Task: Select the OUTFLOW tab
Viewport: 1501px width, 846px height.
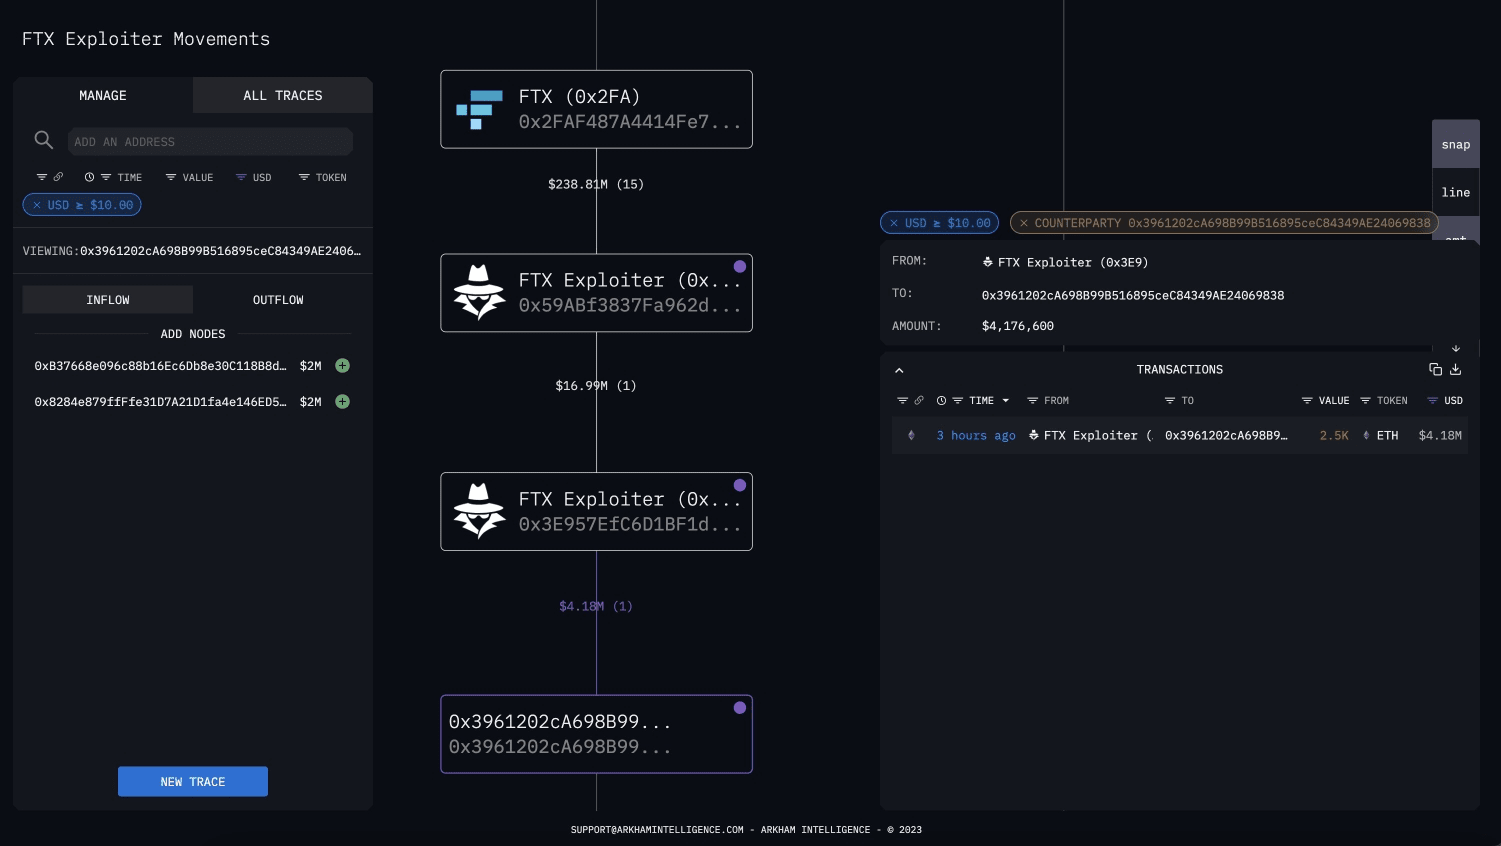Action: pyautogui.click(x=278, y=299)
